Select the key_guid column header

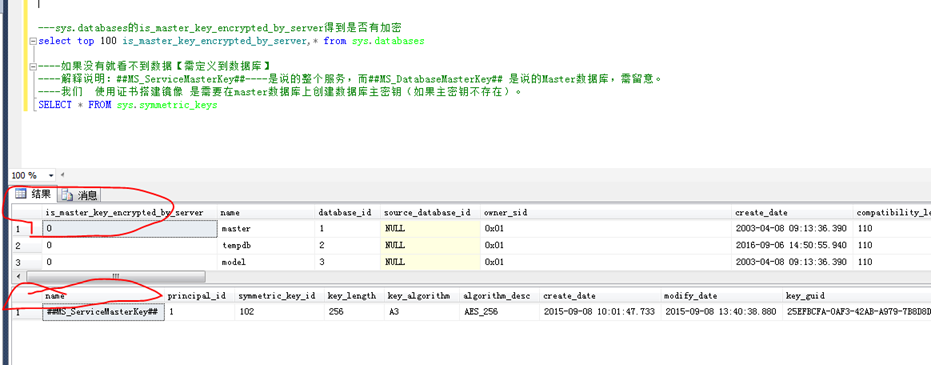click(856, 296)
